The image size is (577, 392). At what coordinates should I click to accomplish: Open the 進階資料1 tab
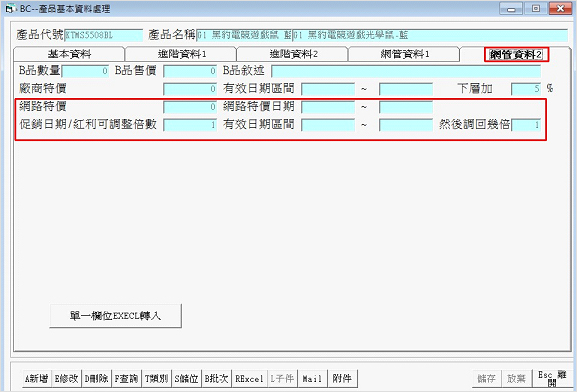point(181,54)
